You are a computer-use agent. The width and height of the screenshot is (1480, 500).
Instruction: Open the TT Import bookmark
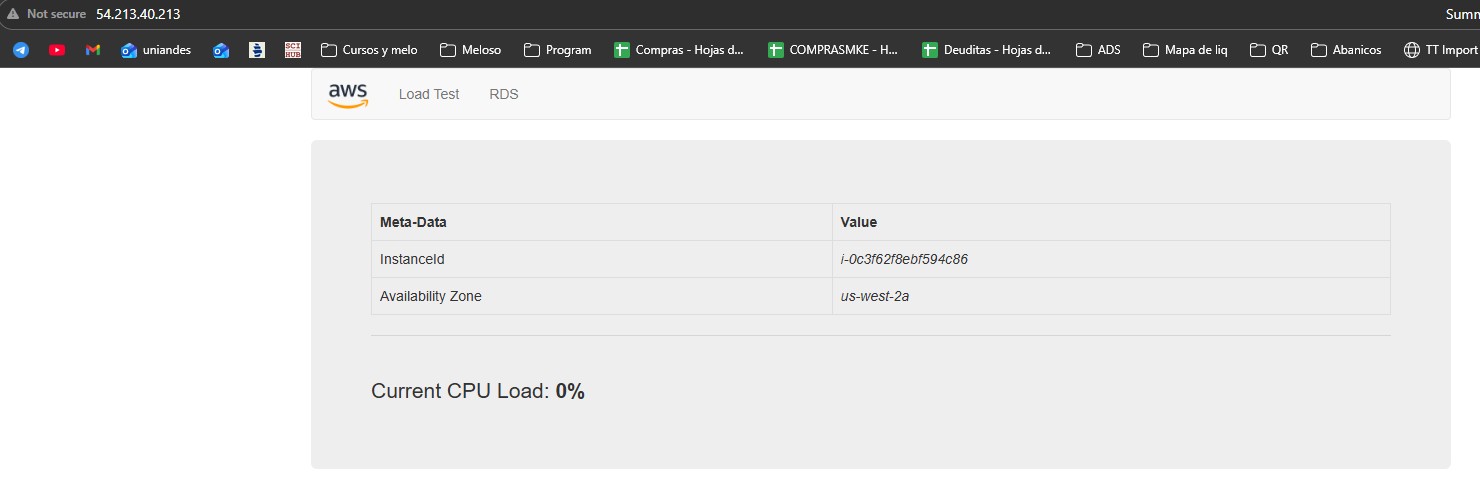1441,49
